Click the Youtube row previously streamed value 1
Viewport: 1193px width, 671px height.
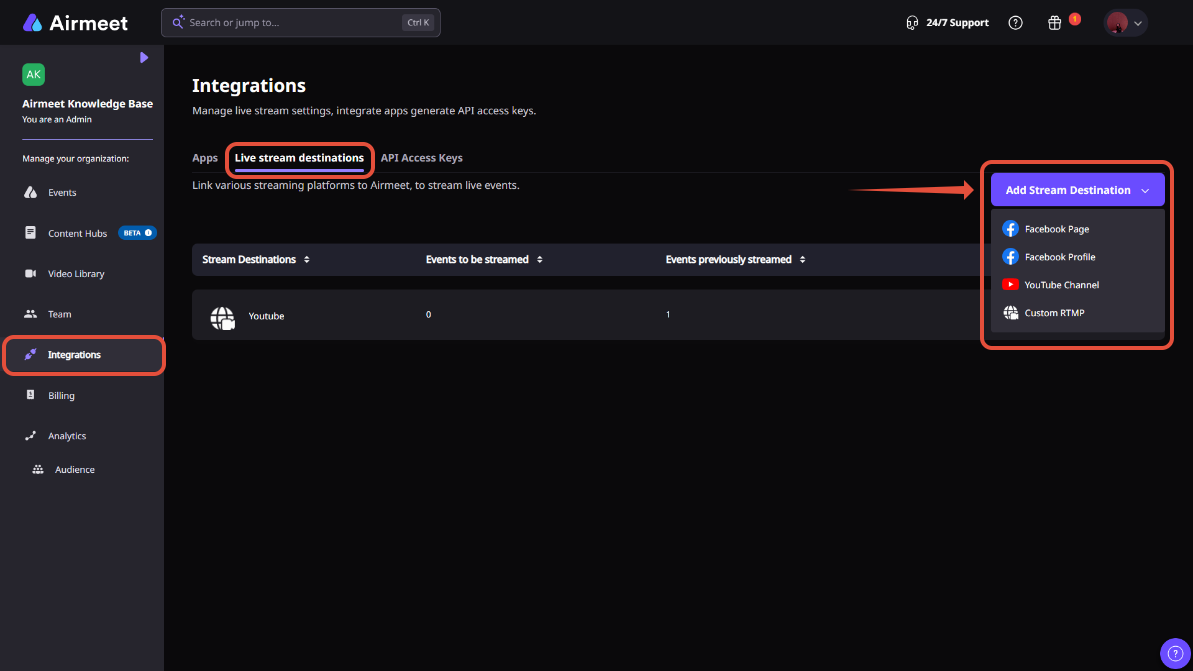coord(668,314)
